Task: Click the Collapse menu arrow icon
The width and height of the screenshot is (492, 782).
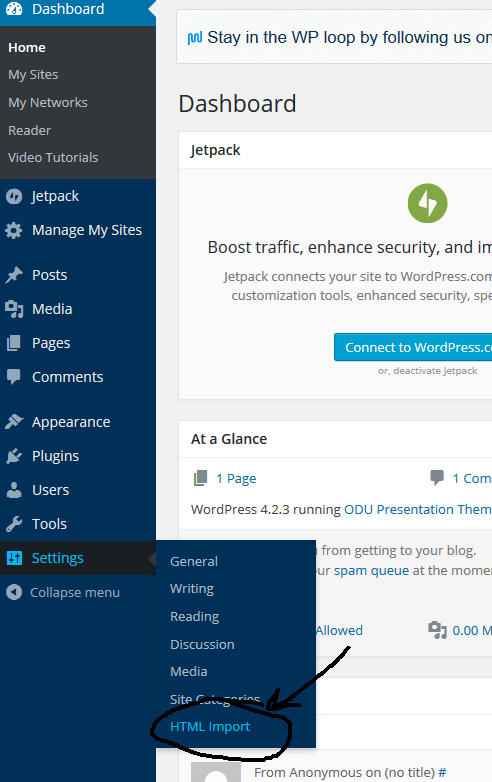Action: 14,592
